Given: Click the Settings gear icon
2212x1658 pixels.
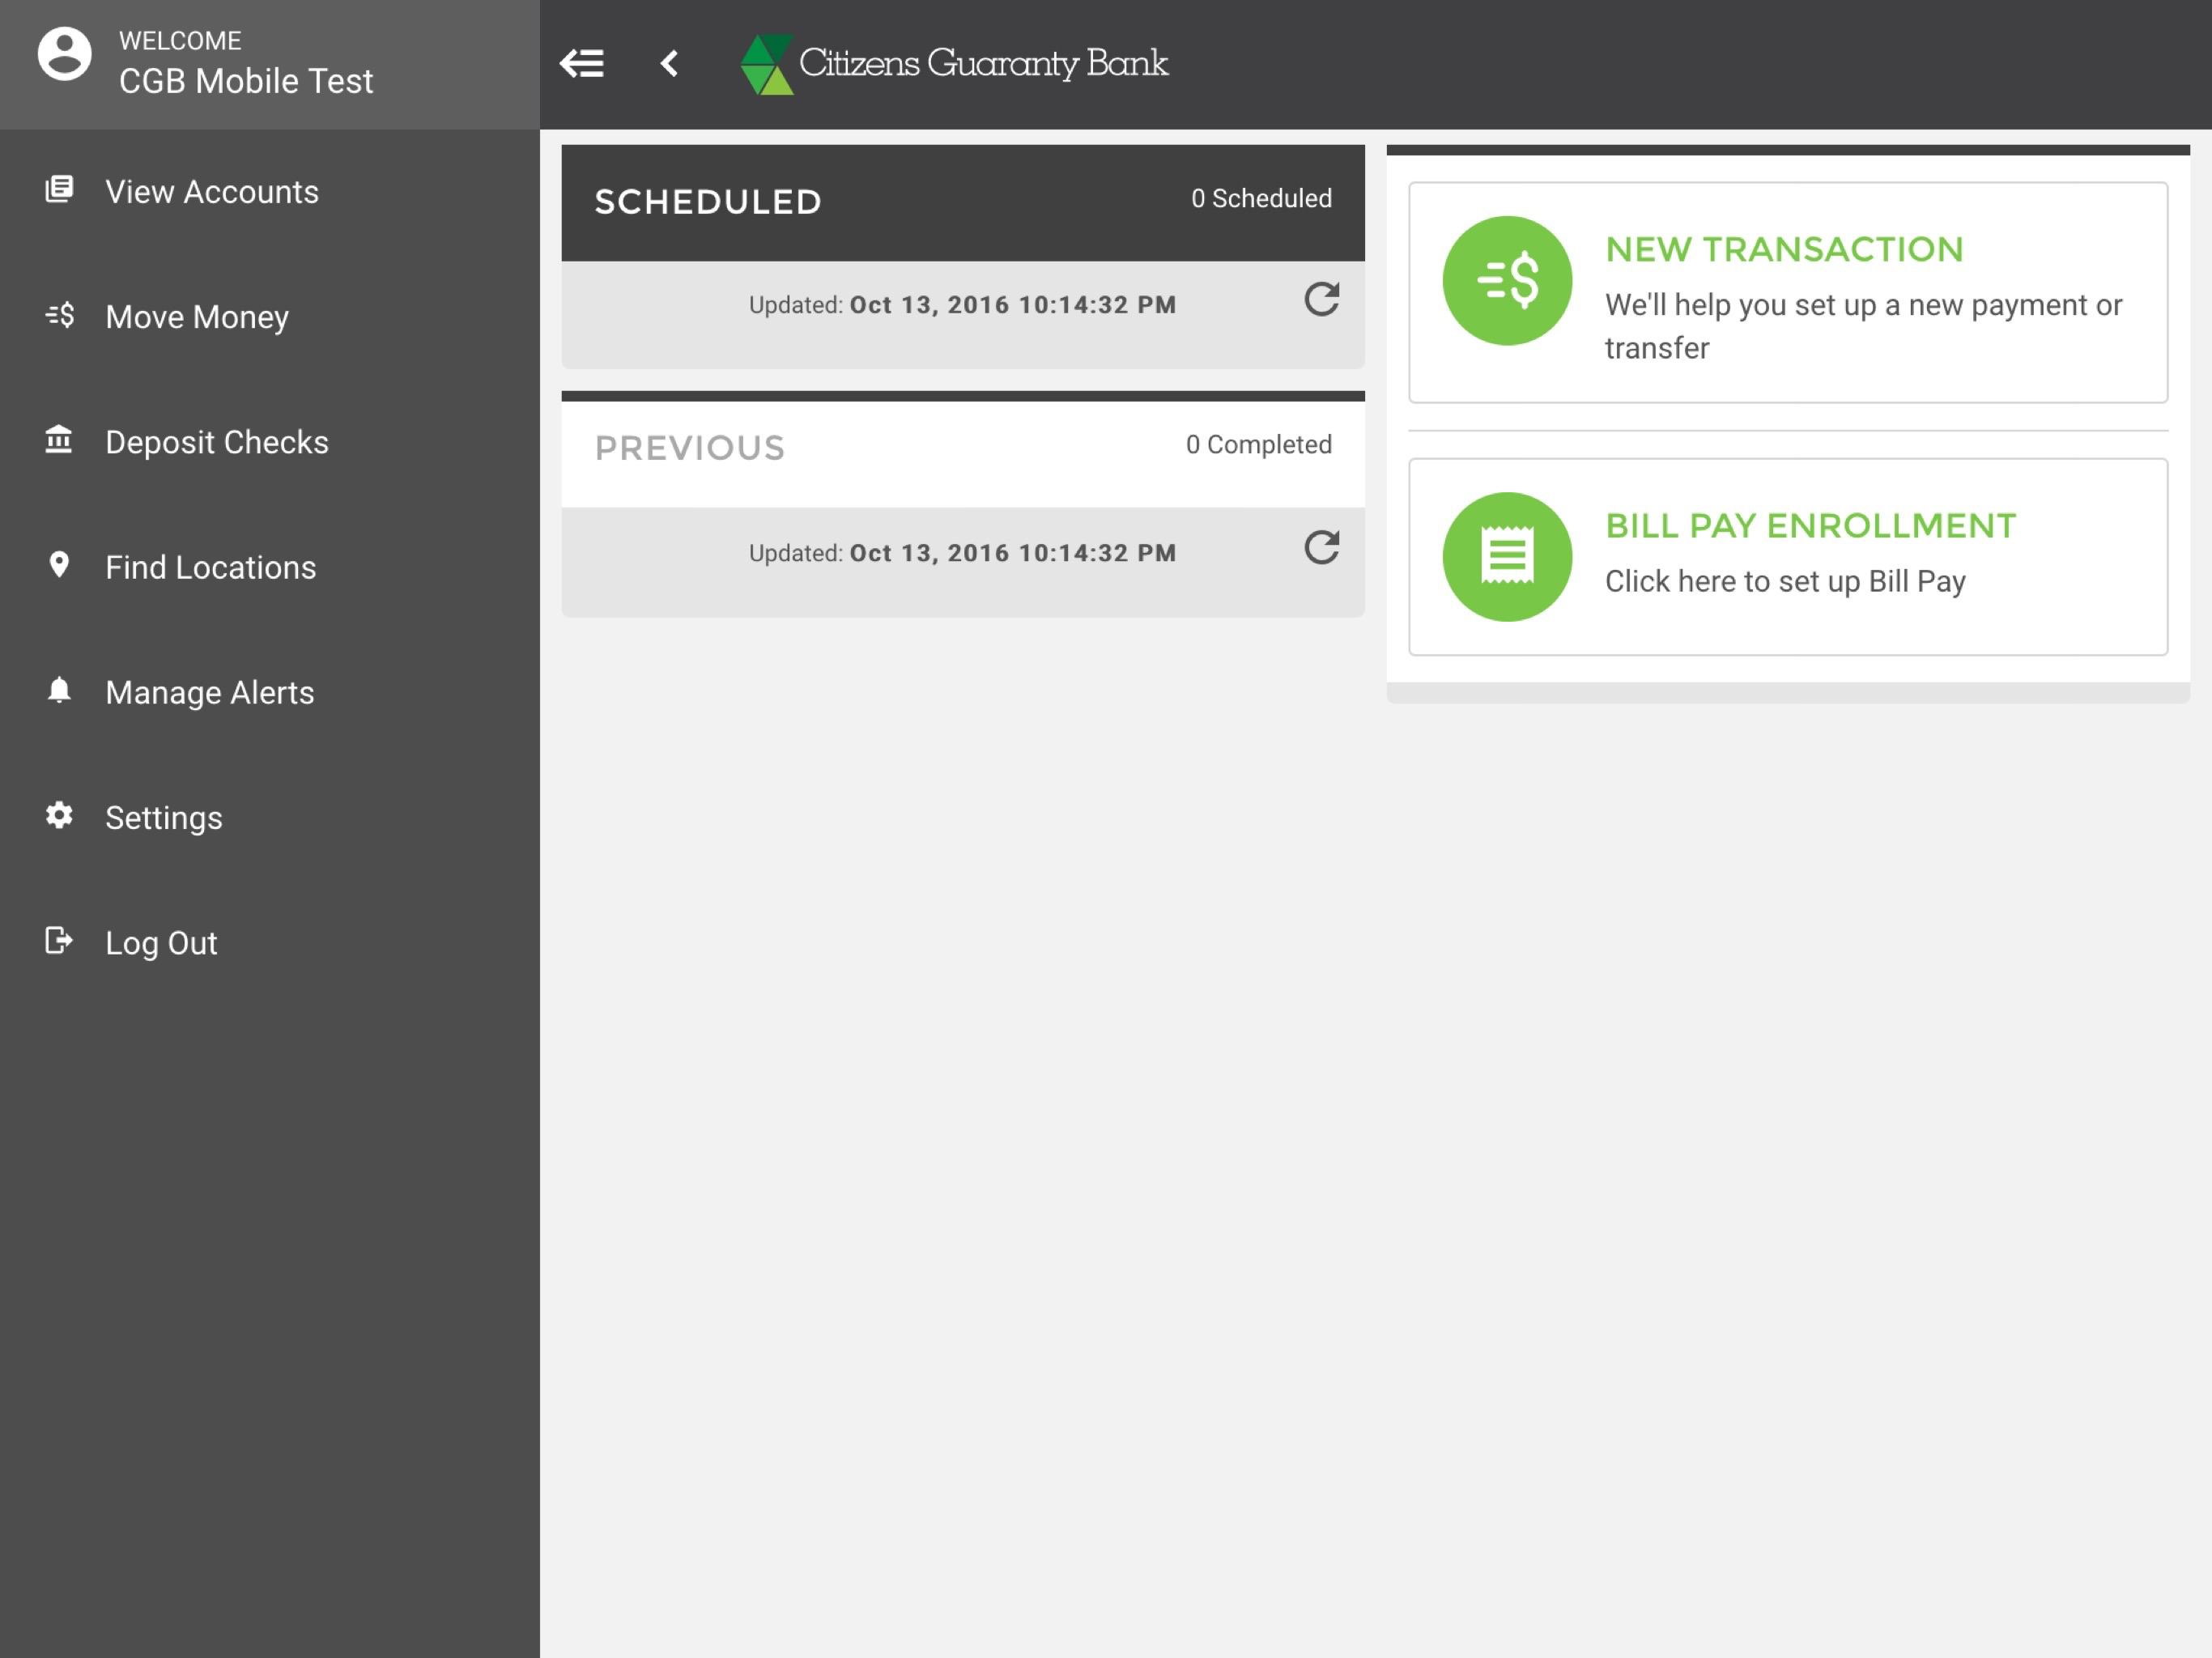Looking at the screenshot, I should [59, 815].
